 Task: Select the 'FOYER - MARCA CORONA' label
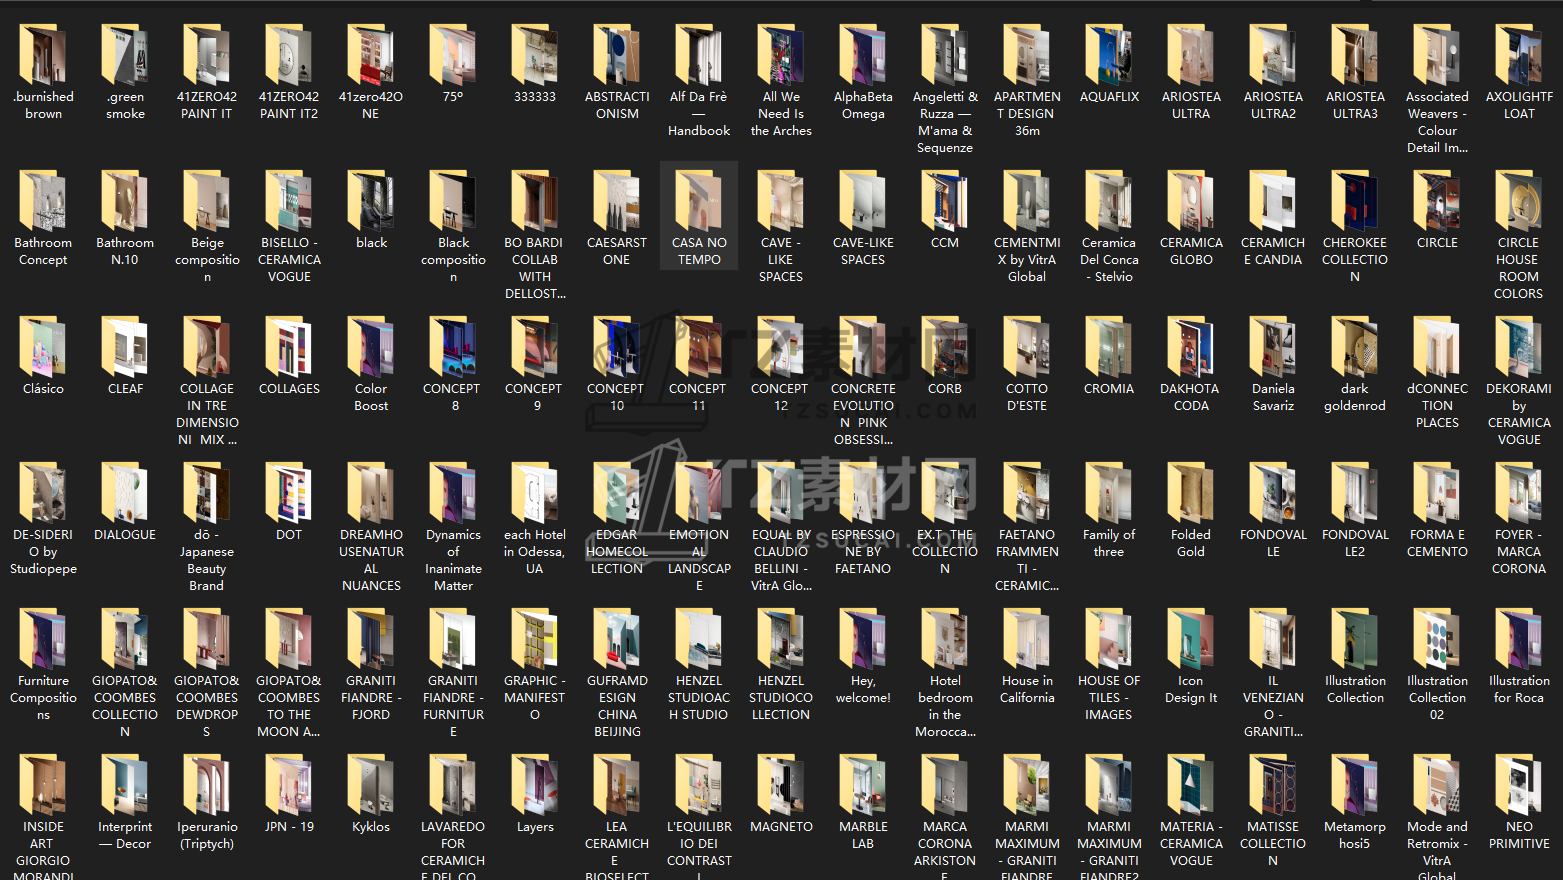click(1519, 552)
